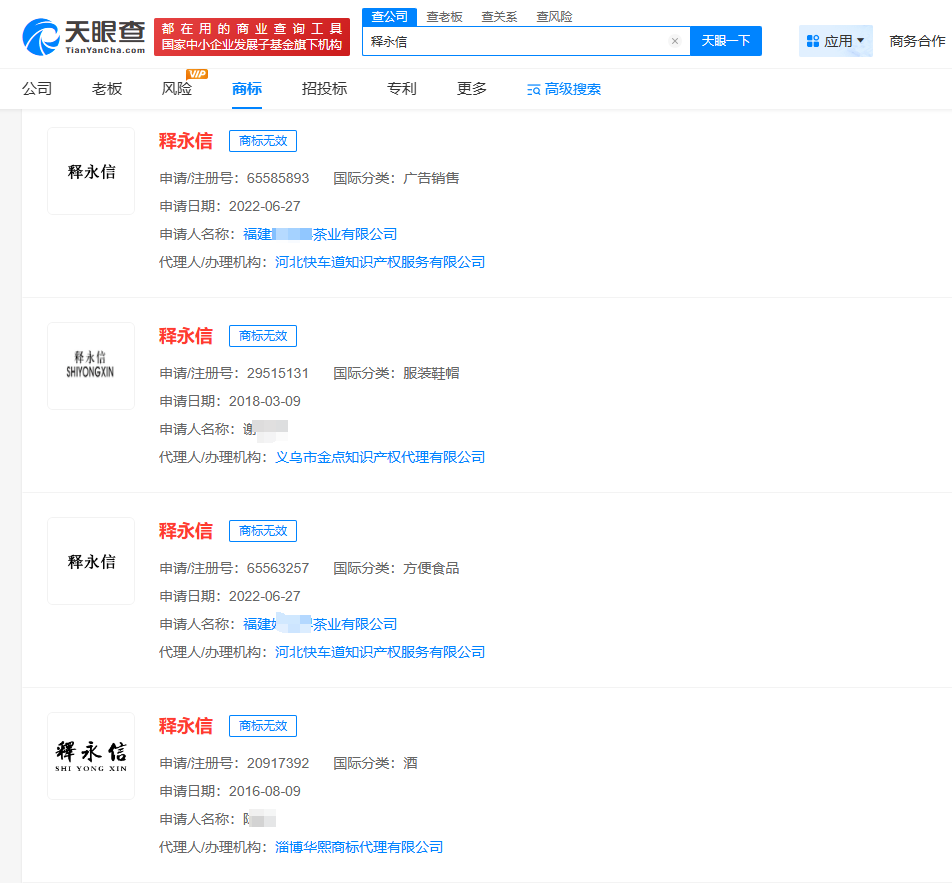The width and height of the screenshot is (952, 883).
Task: Click 商标无效 tag on 65563257 entry
Action: pos(263,531)
